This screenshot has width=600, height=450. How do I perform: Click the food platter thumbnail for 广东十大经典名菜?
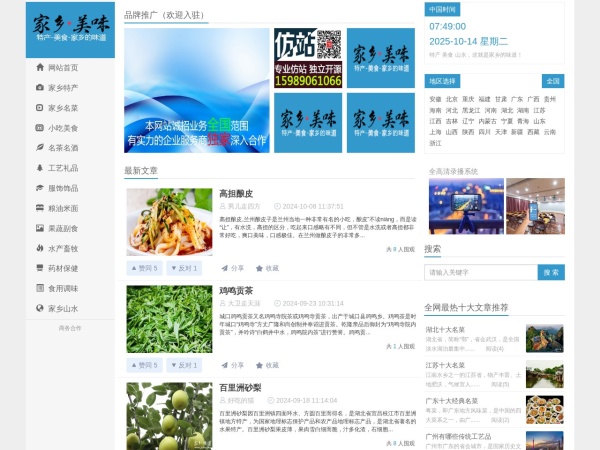click(545, 410)
